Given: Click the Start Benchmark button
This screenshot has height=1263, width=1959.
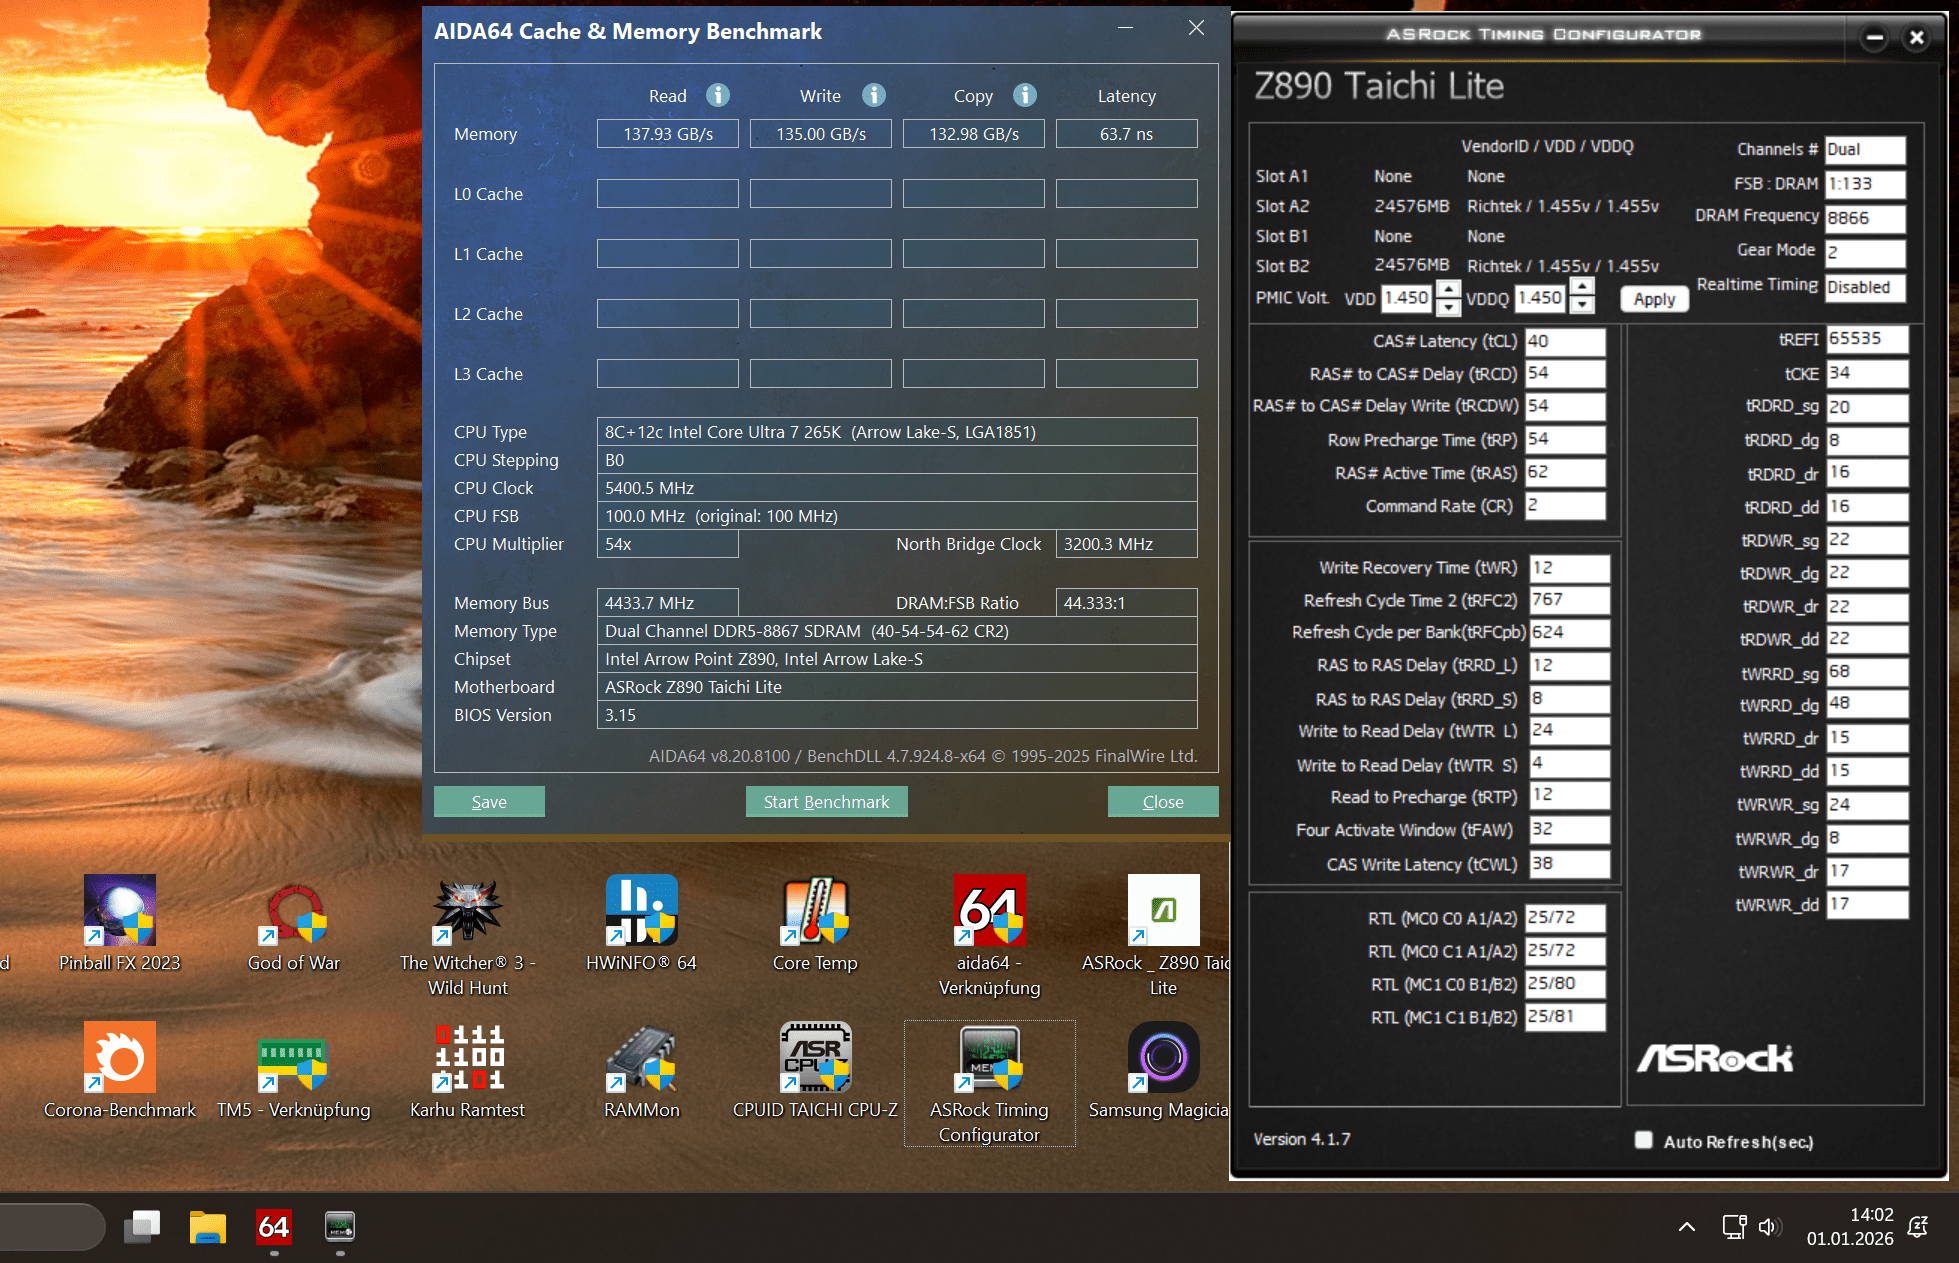Looking at the screenshot, I should point(826,802).
